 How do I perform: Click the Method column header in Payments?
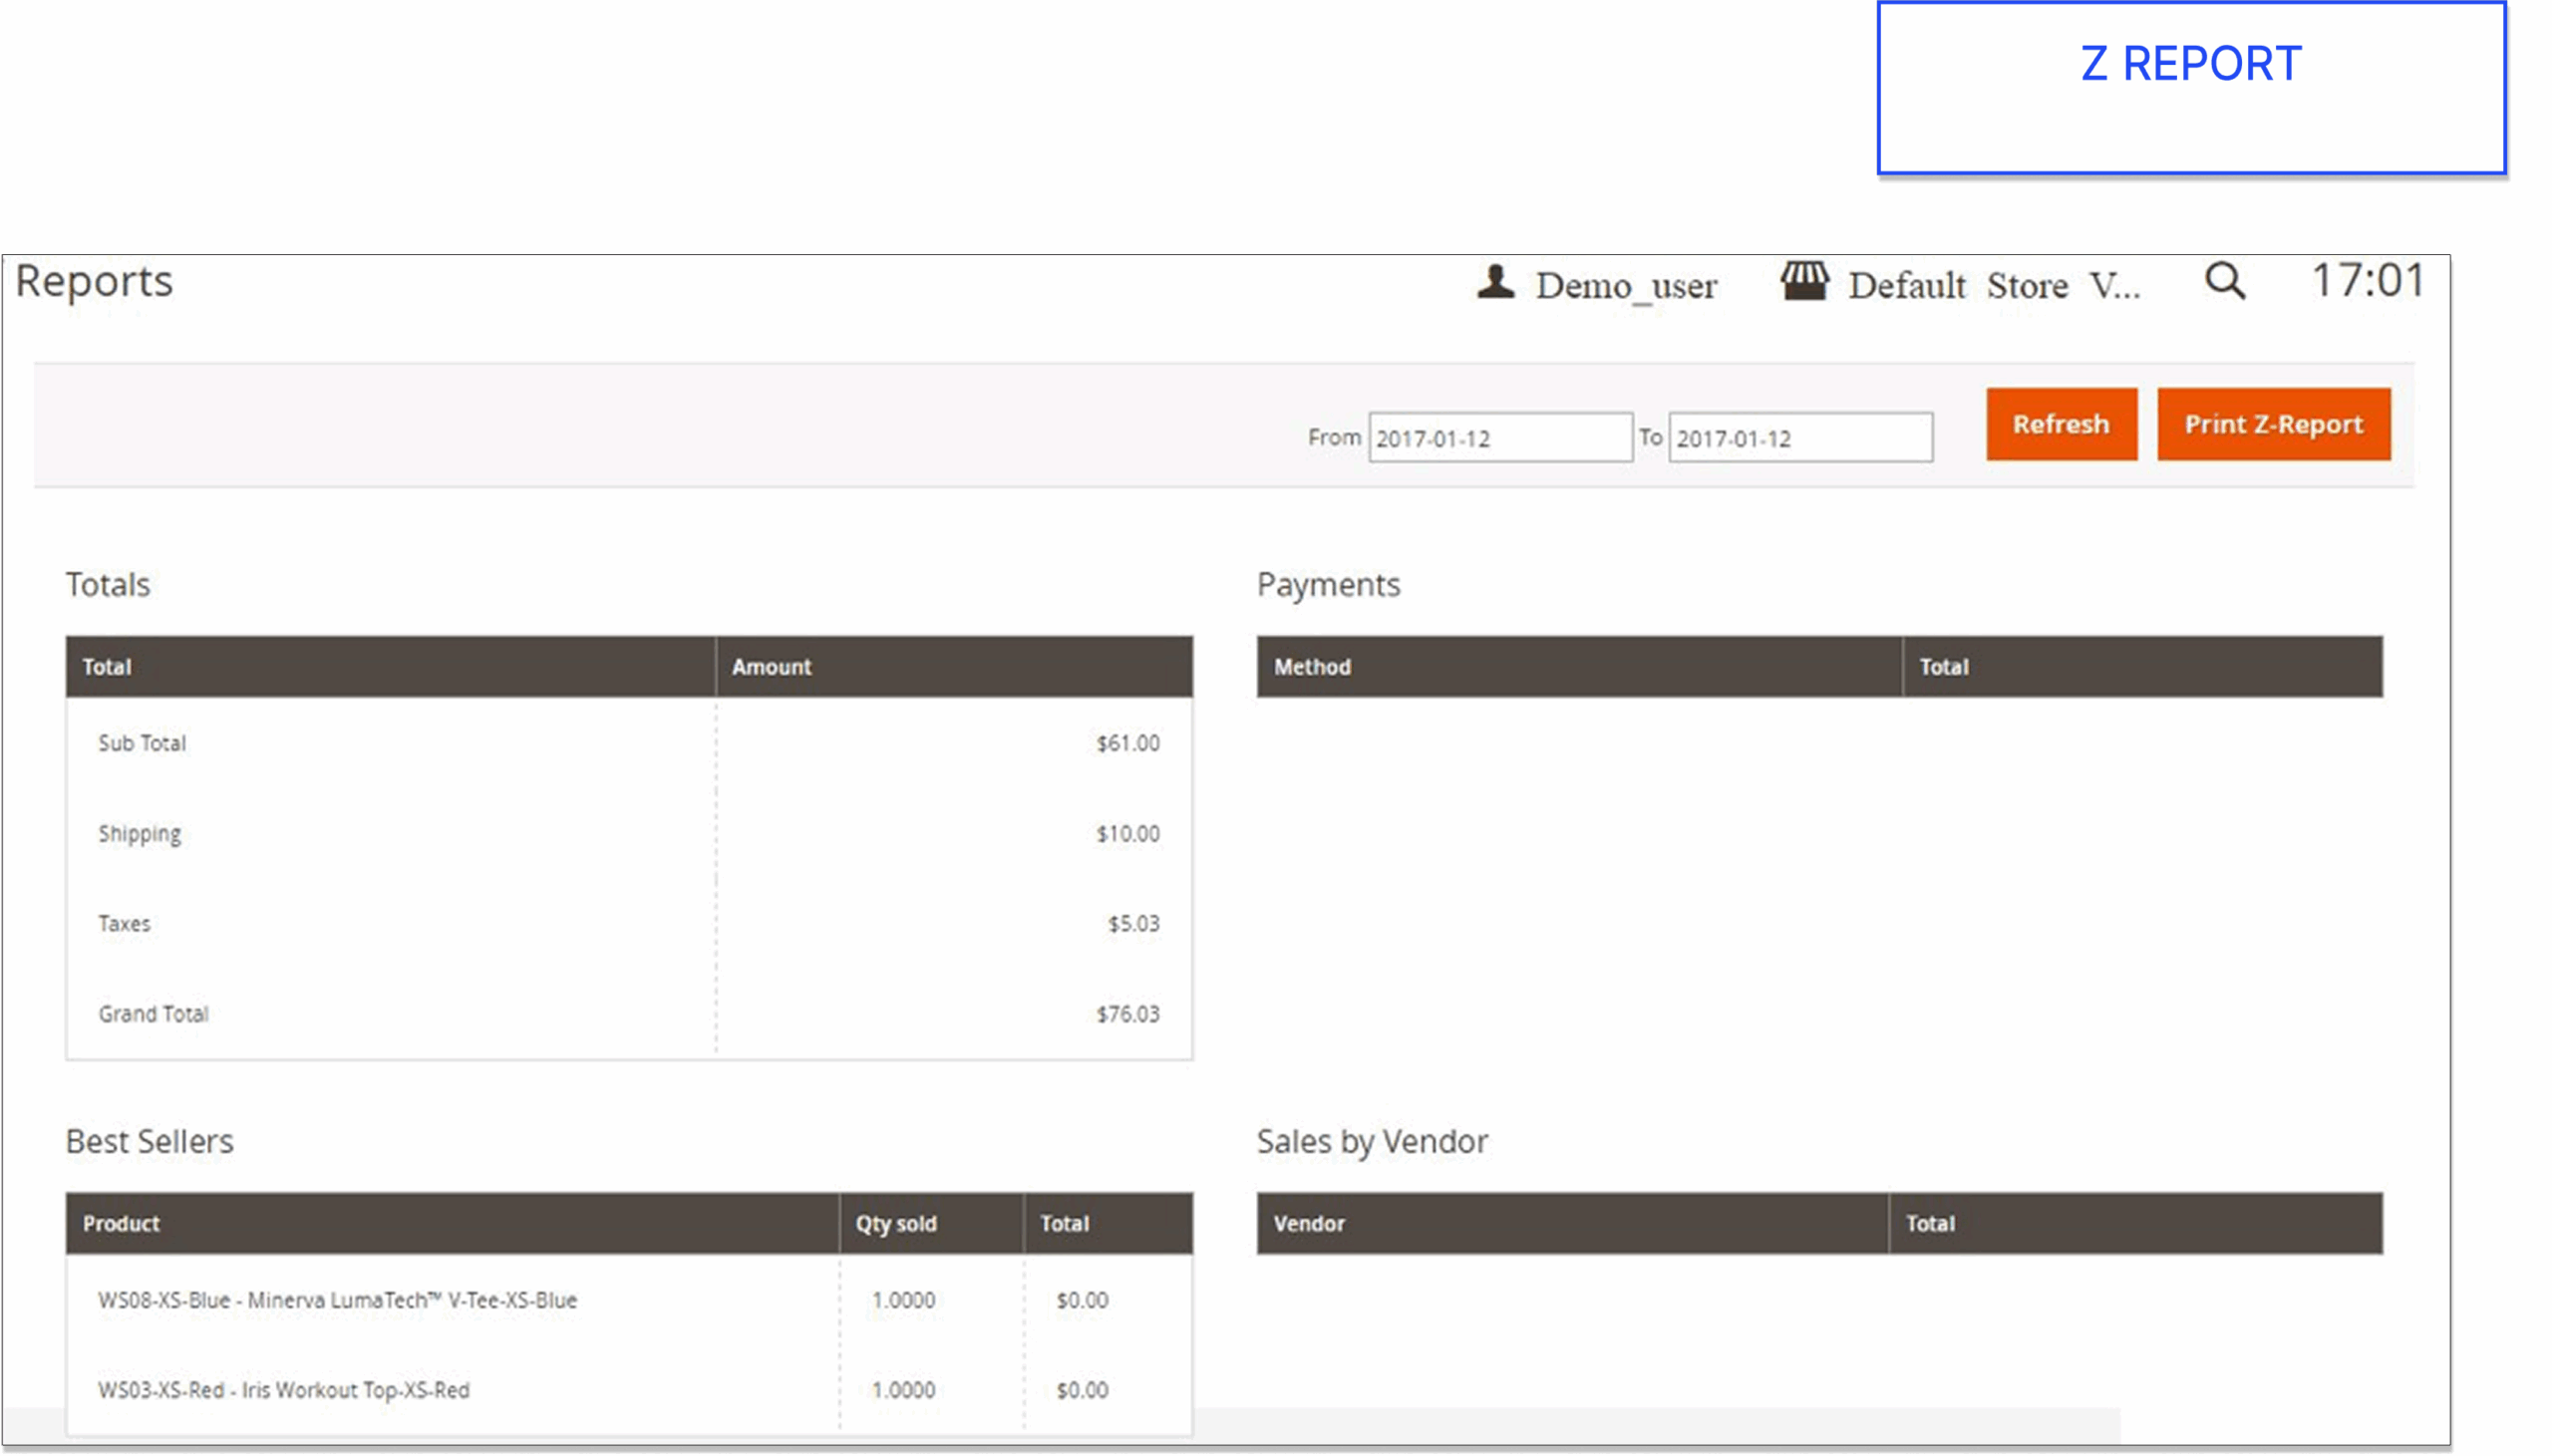1312,667
